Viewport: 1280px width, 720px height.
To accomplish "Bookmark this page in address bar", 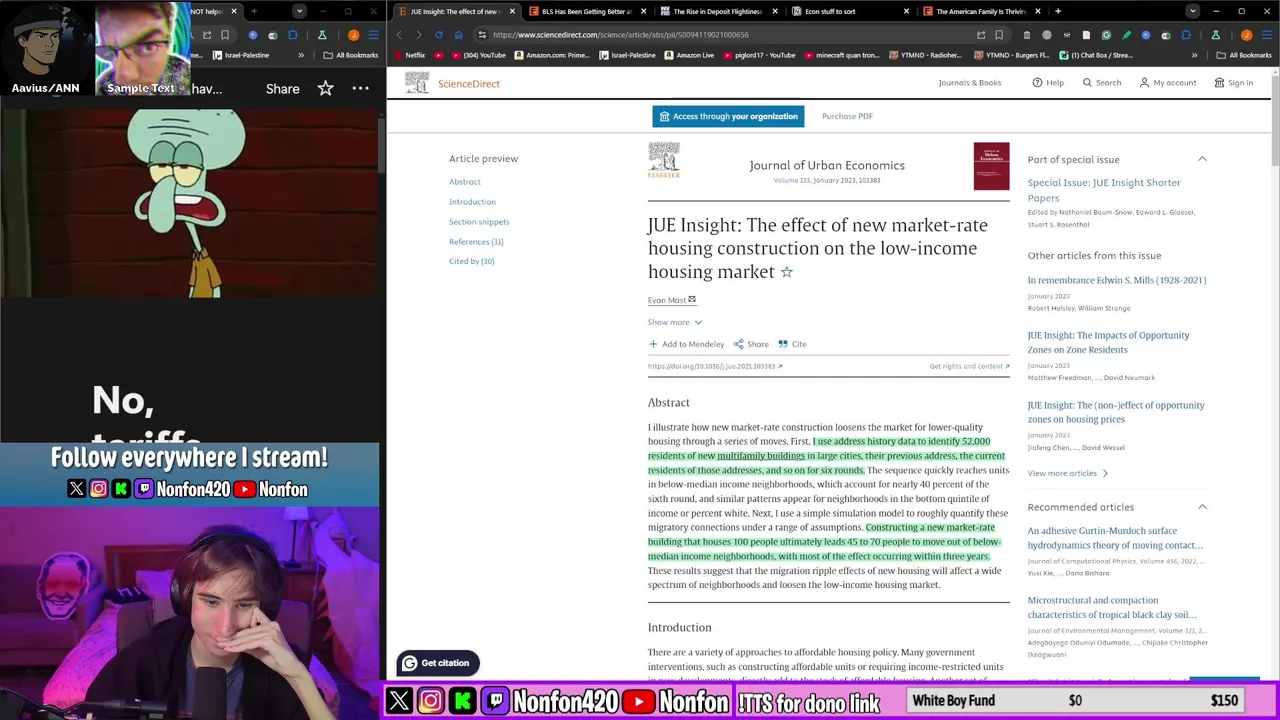I will point(998,34).
